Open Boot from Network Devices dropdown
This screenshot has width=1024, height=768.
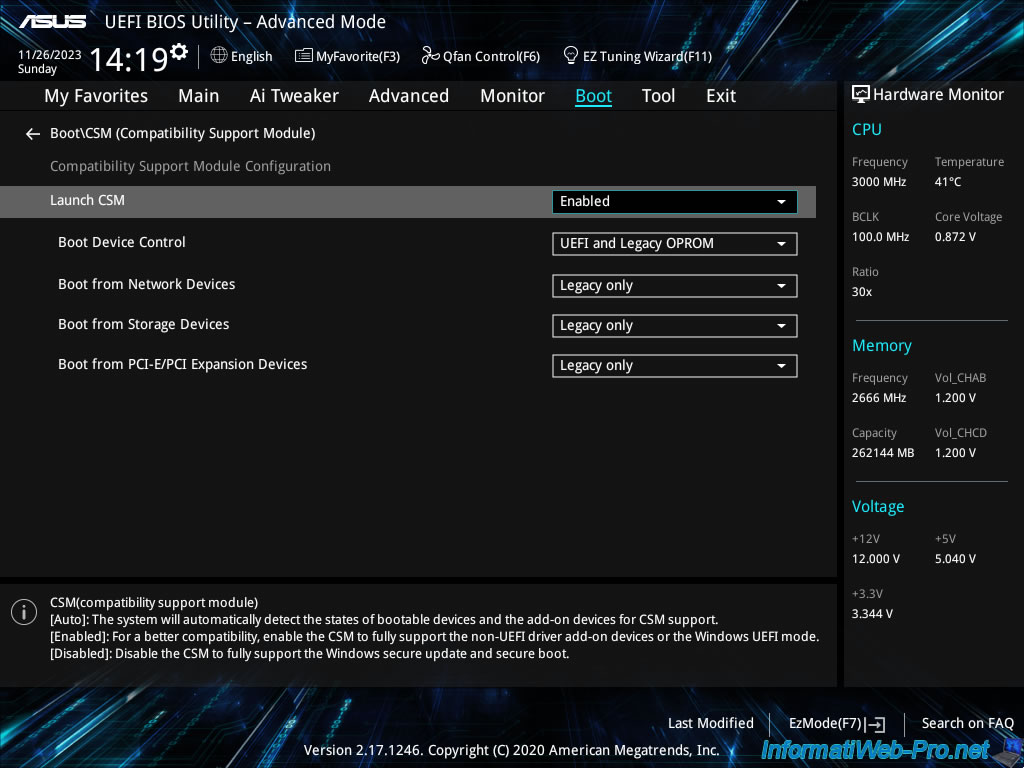675,286
